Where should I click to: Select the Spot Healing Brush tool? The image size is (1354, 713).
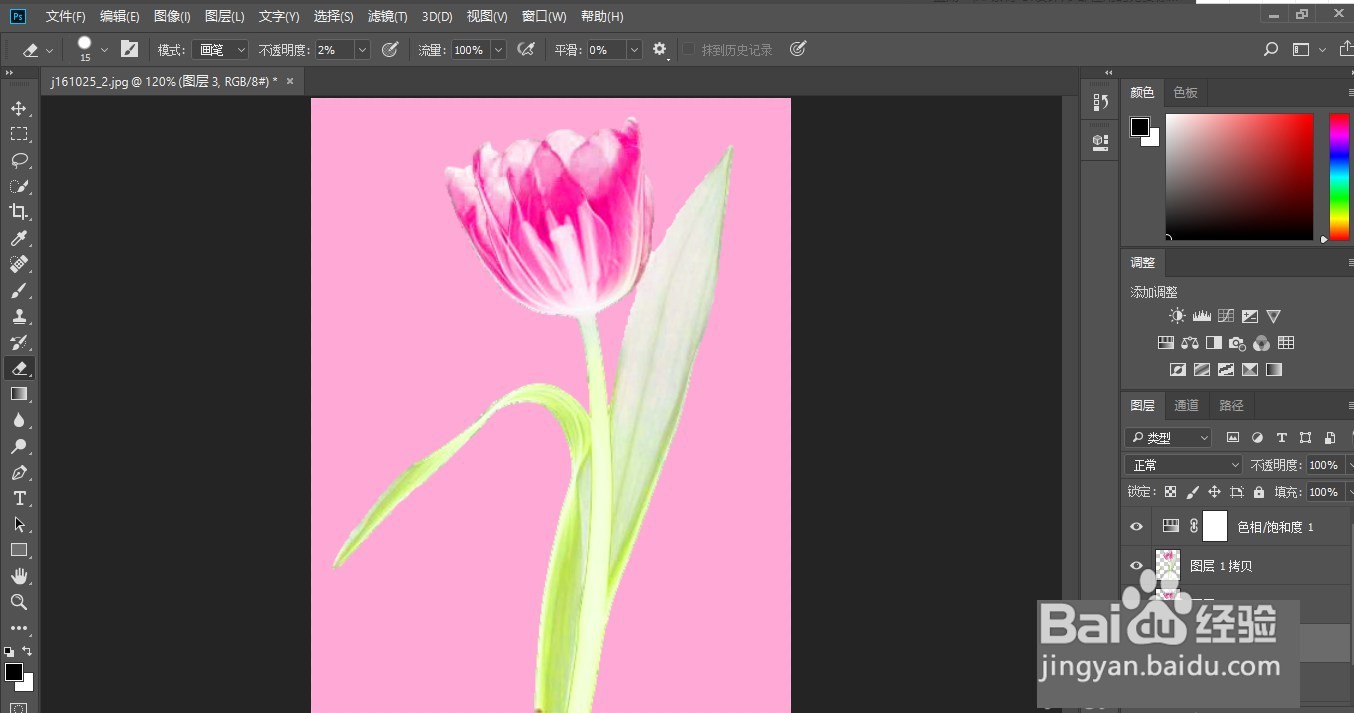point(19,264)
